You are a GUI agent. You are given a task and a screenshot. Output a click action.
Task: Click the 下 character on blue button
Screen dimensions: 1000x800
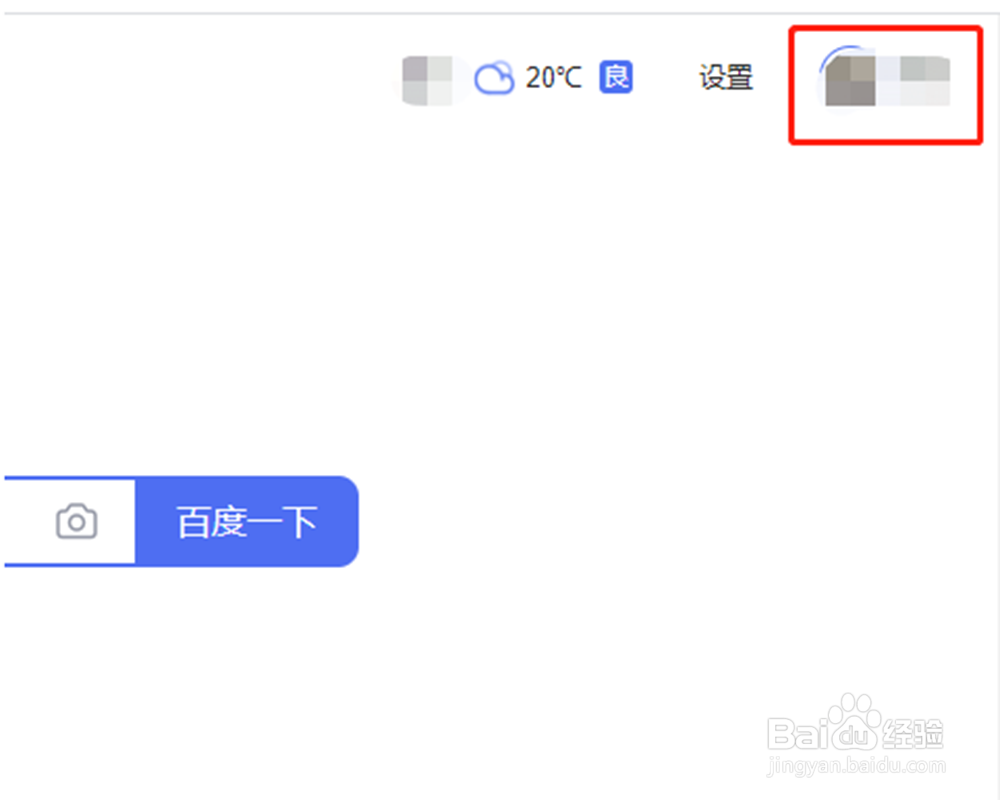click(x=300, y=522)
